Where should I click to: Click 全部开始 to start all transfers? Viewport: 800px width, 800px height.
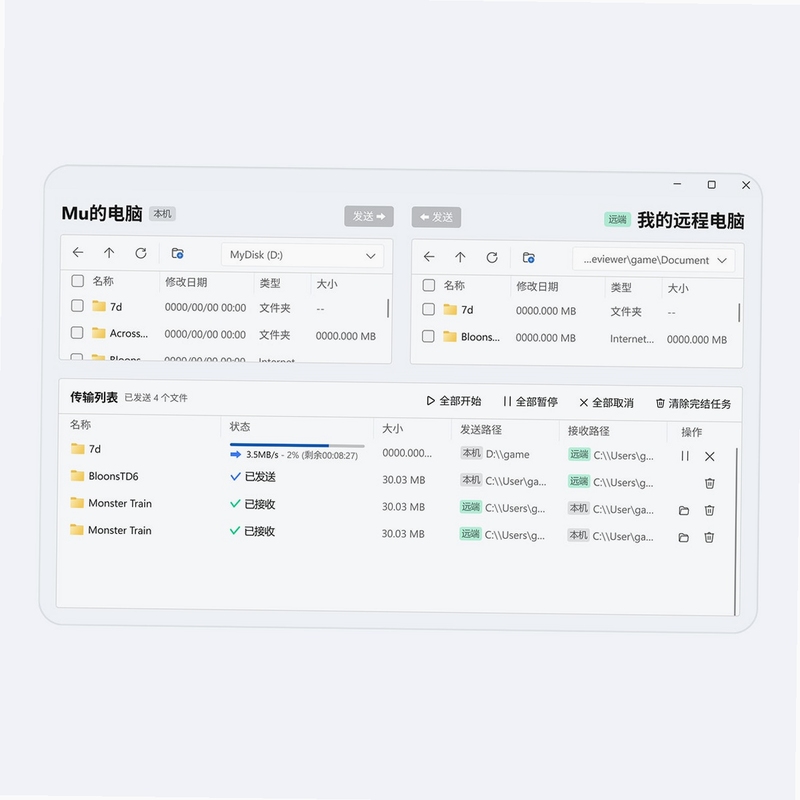(x=454, y=401)
